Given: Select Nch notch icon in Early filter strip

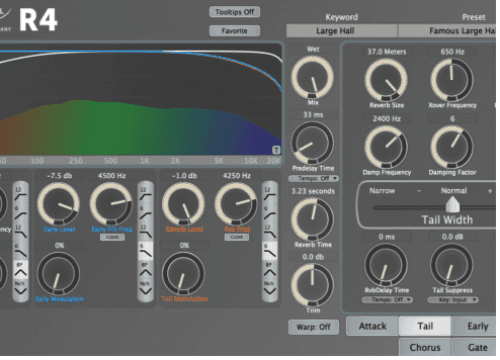Looking at the screenshot, I should pyautogui.click(x=146, y=289).
